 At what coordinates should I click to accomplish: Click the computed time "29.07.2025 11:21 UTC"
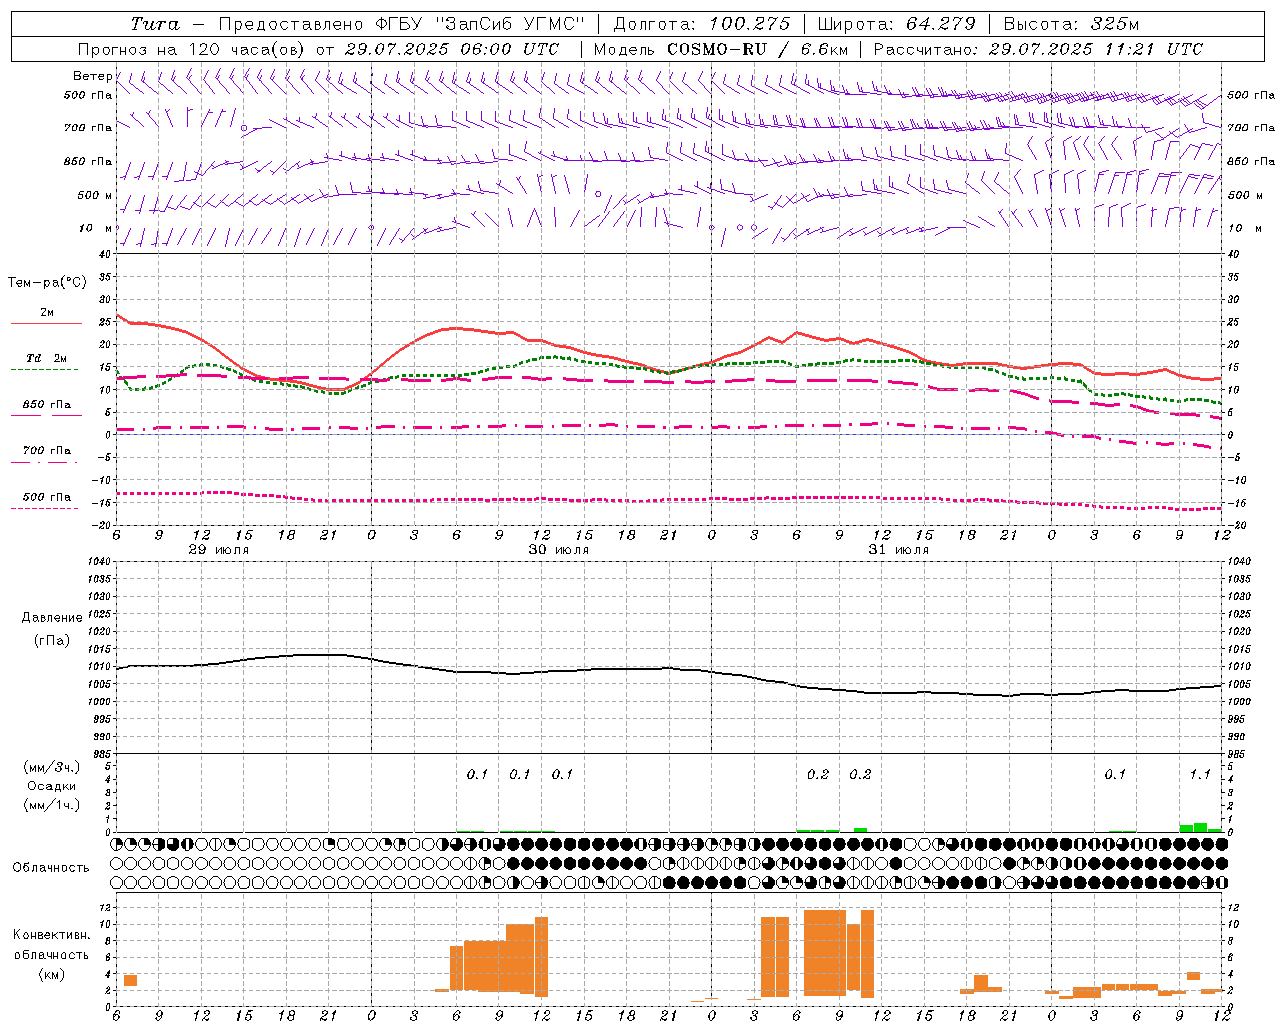tap(1095, 49)
